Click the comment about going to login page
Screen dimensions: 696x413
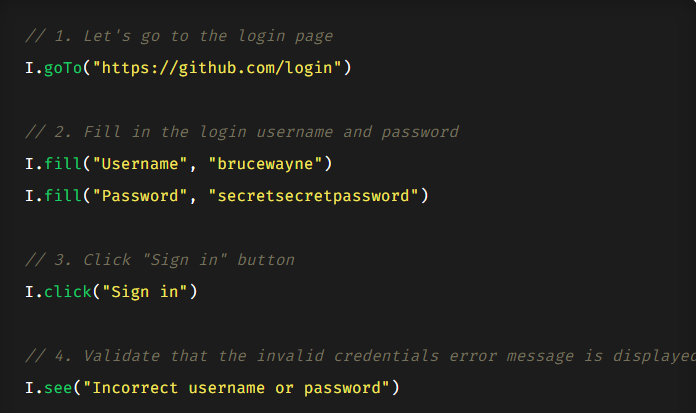tap(179, 36)
